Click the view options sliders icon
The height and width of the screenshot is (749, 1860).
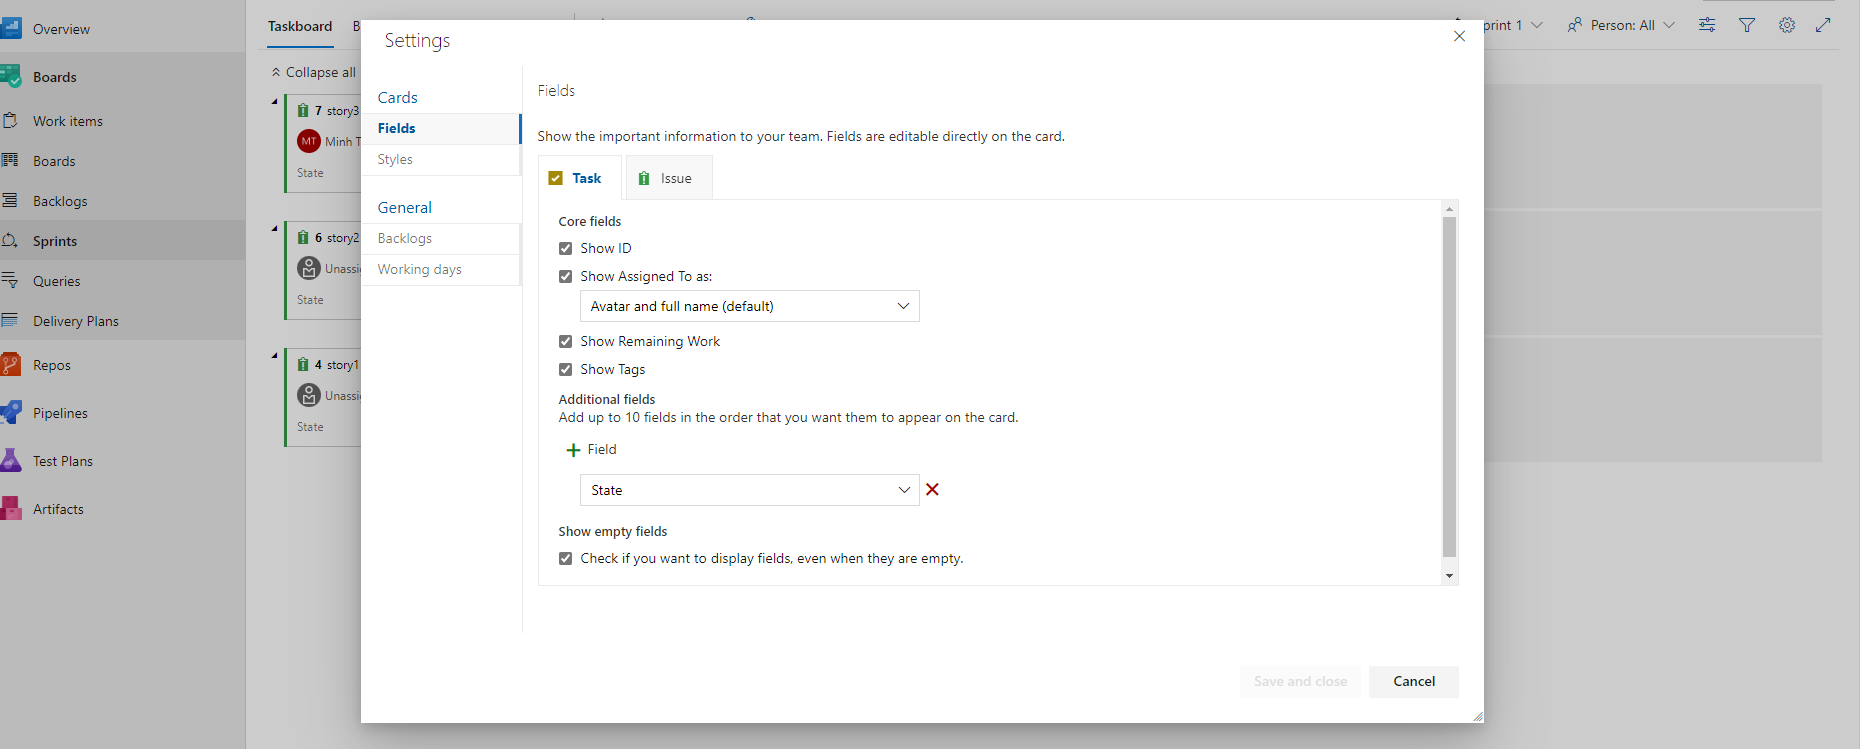coord(1707,25)
